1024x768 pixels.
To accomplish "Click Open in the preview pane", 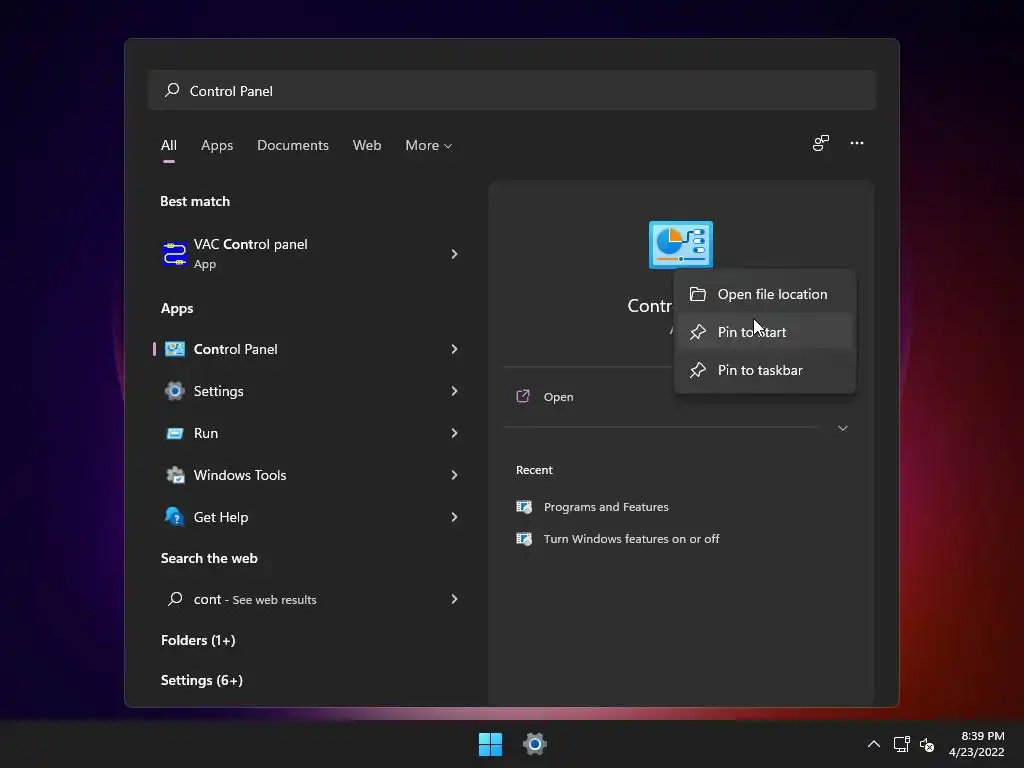I will (x=558, y=396).
